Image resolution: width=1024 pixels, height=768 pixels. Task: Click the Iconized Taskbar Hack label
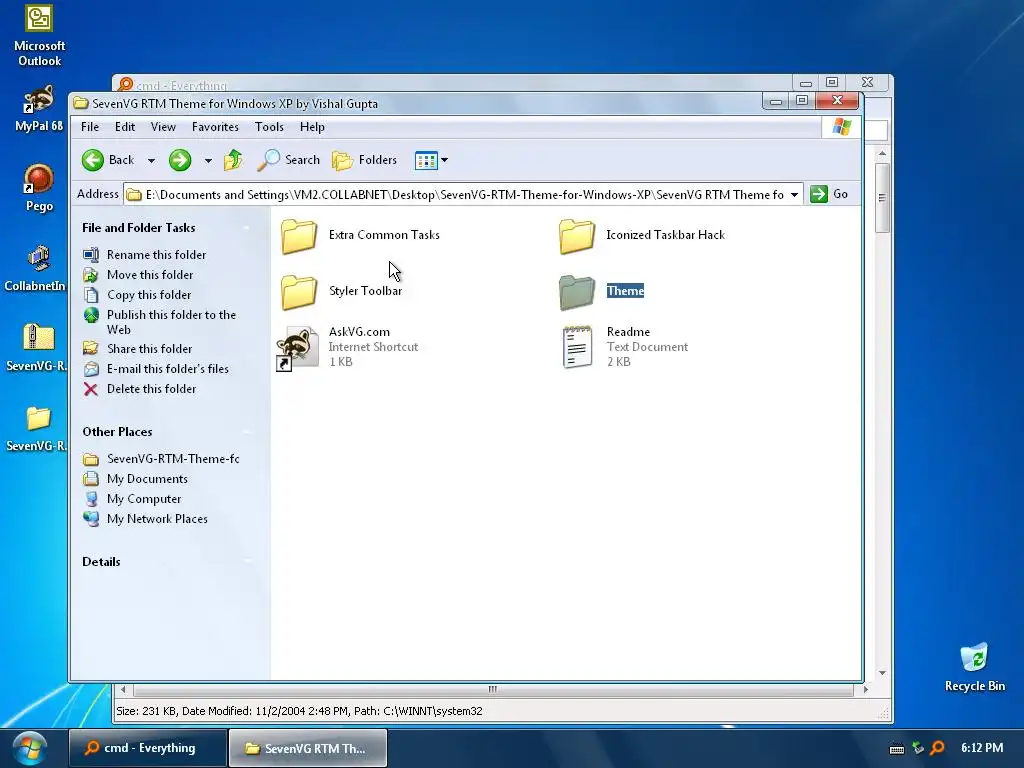(665, 235)
